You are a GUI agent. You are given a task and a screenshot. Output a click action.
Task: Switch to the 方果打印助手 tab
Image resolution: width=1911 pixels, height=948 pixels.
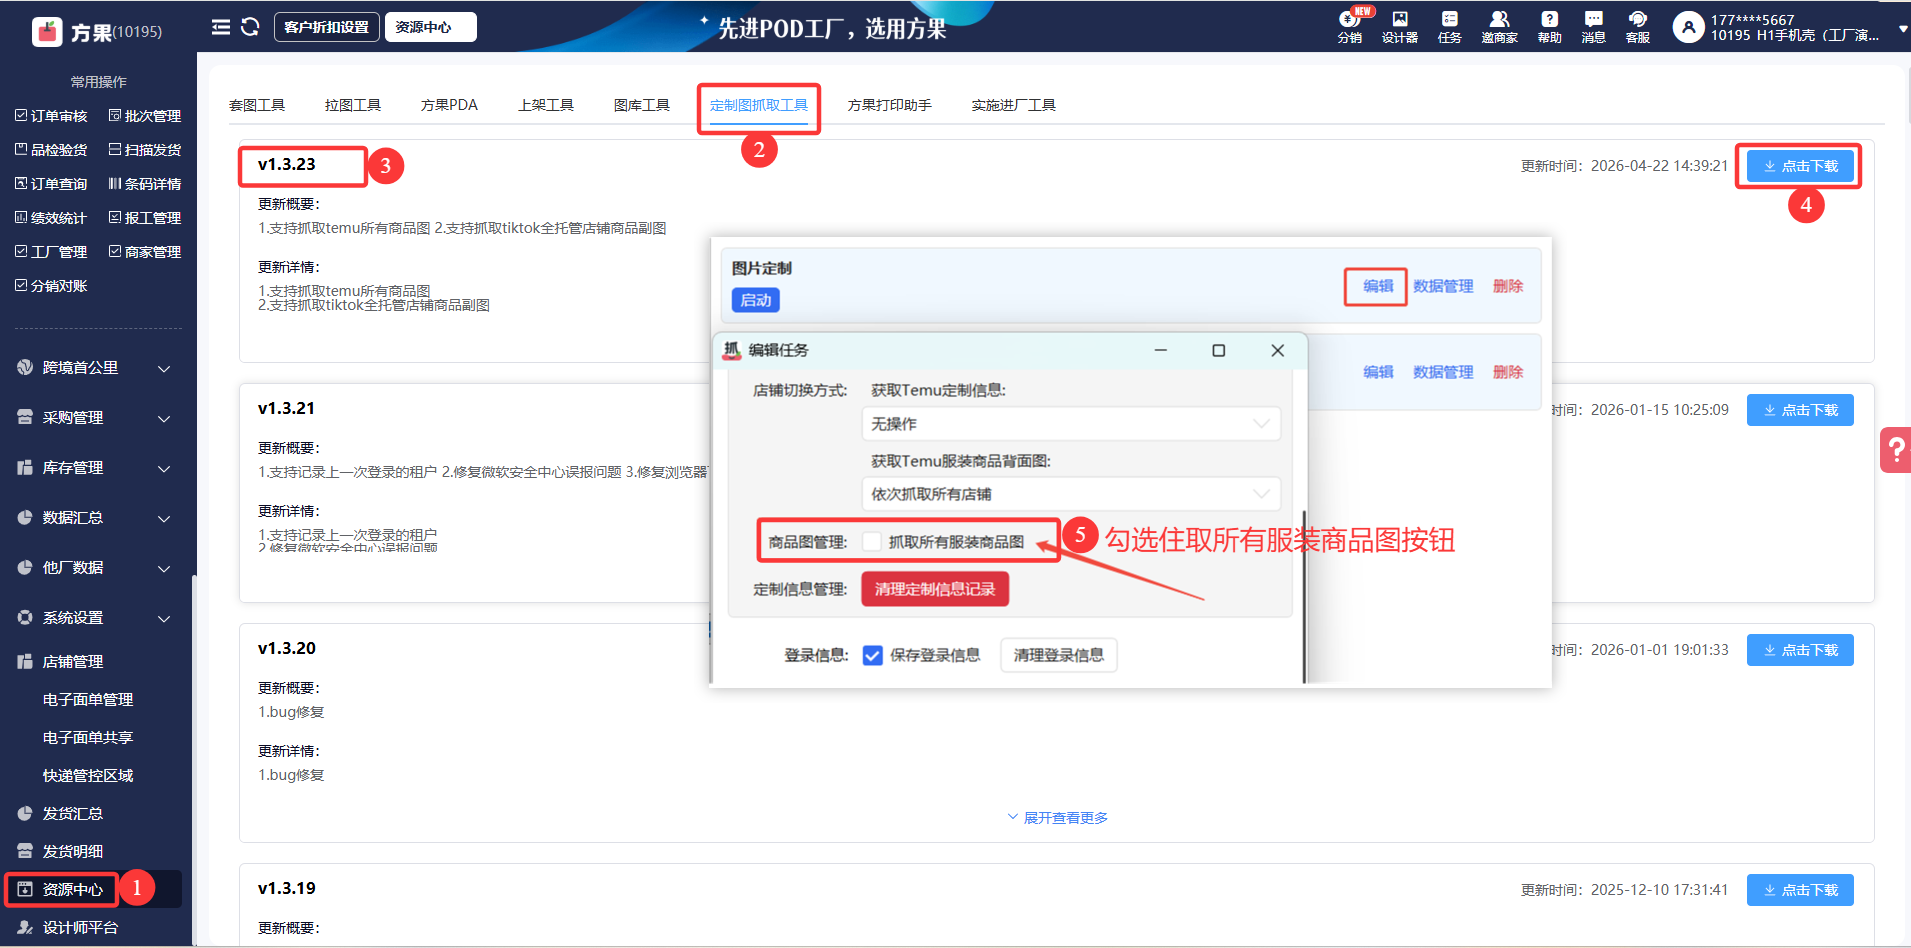[x=890, y=105]
